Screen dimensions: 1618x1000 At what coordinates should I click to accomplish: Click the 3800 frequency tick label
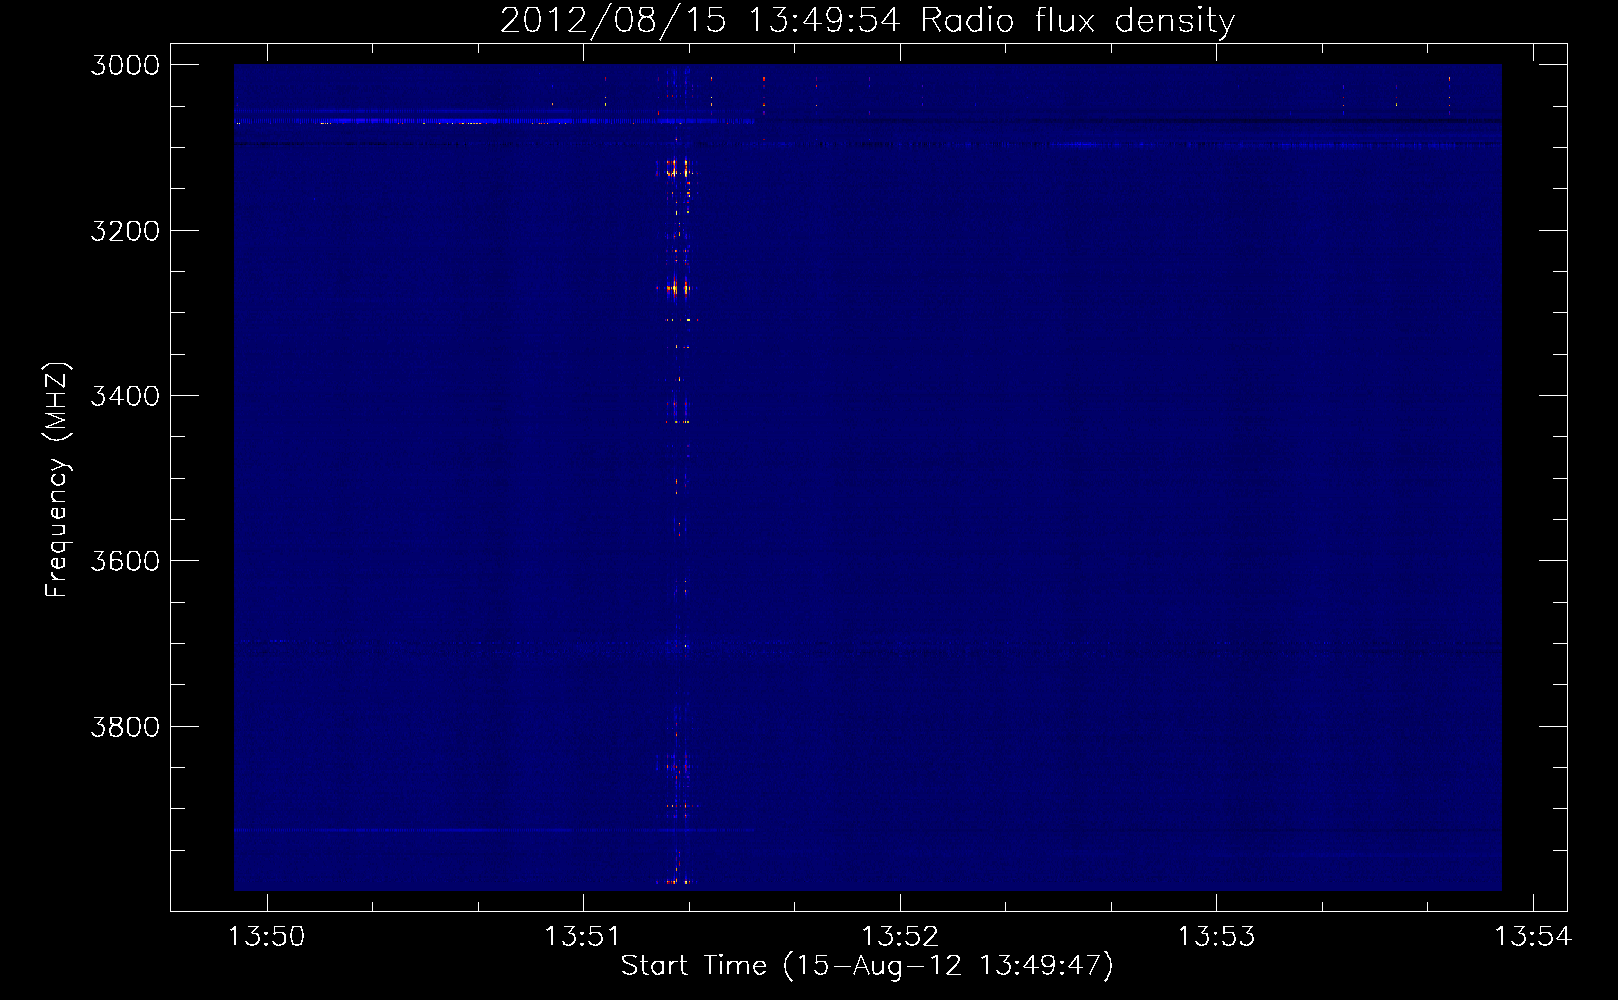[125, 727]
